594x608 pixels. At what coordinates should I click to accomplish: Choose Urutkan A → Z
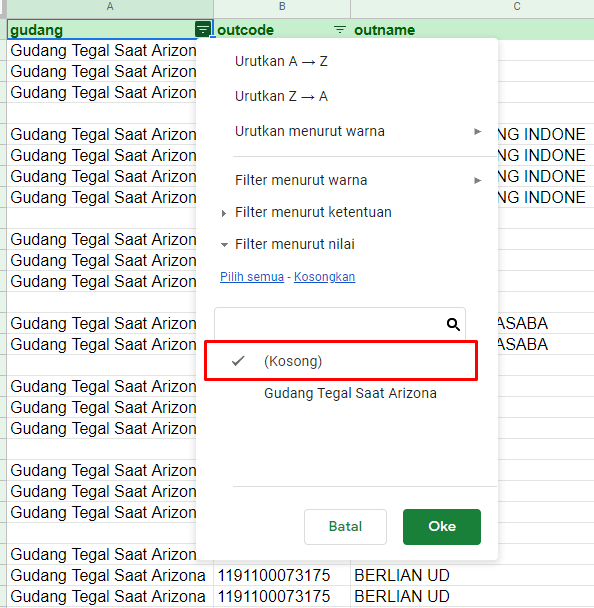[281, 61]
